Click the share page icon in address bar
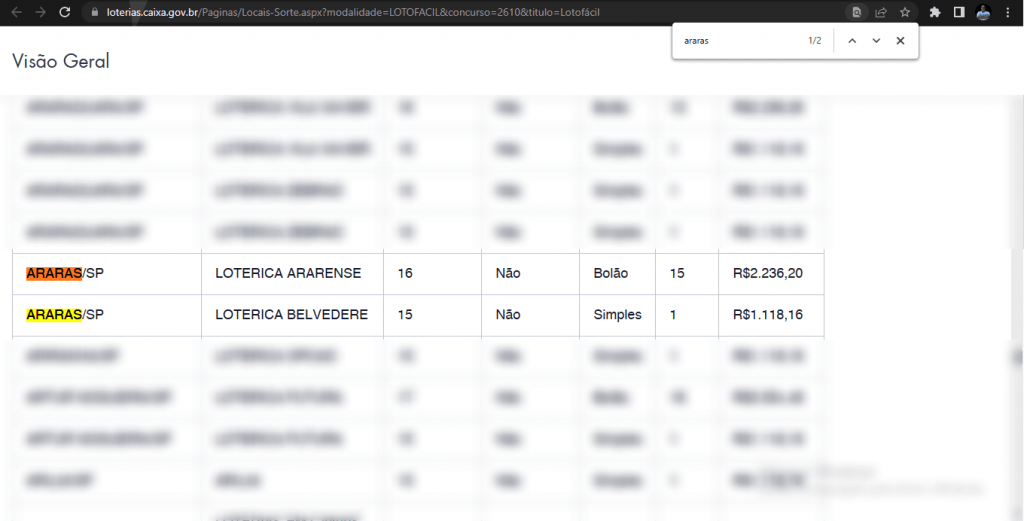 point(881,13)
